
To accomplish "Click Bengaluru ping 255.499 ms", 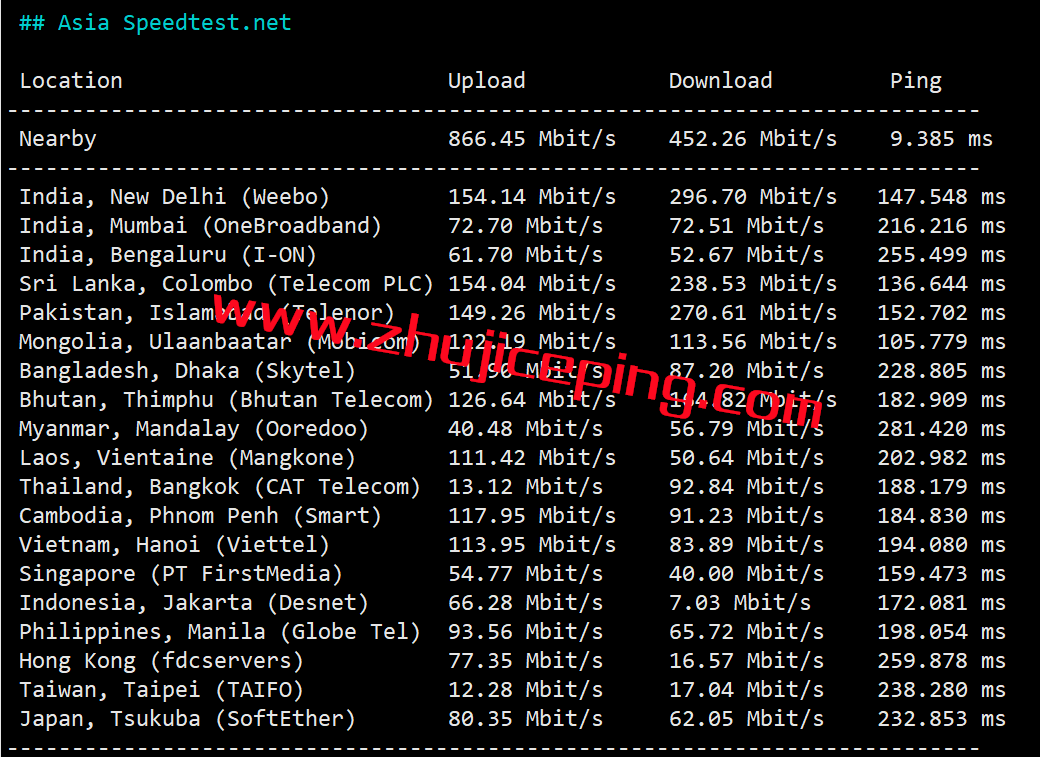I will 941,255.
